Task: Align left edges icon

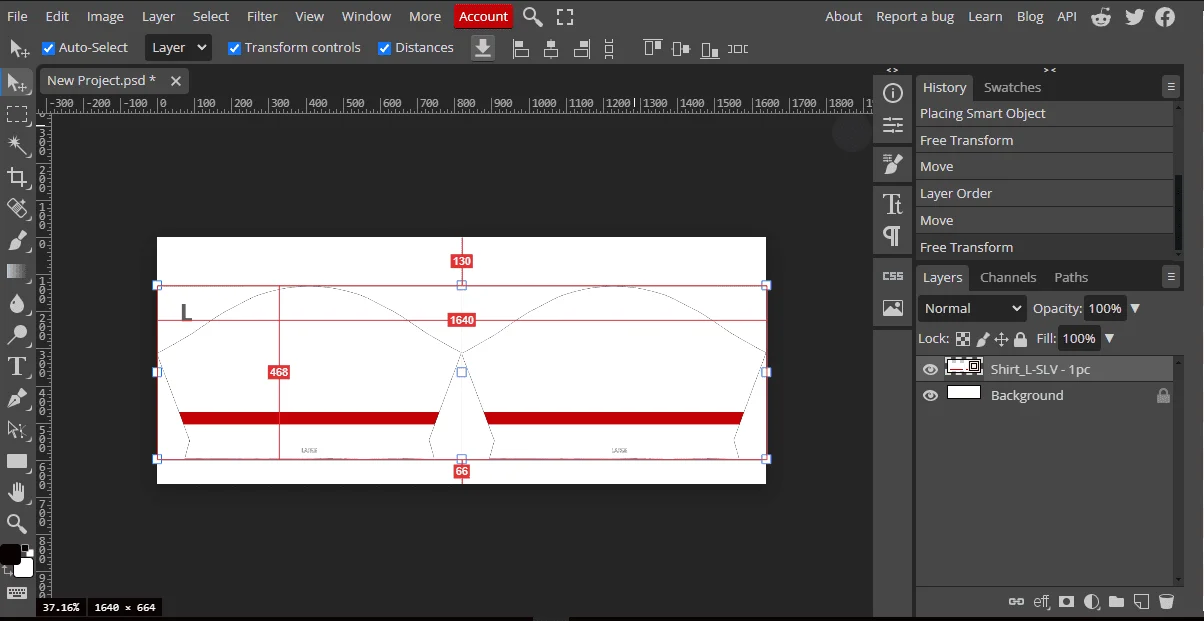Action: pyautogui.click(x=520, y=48)
